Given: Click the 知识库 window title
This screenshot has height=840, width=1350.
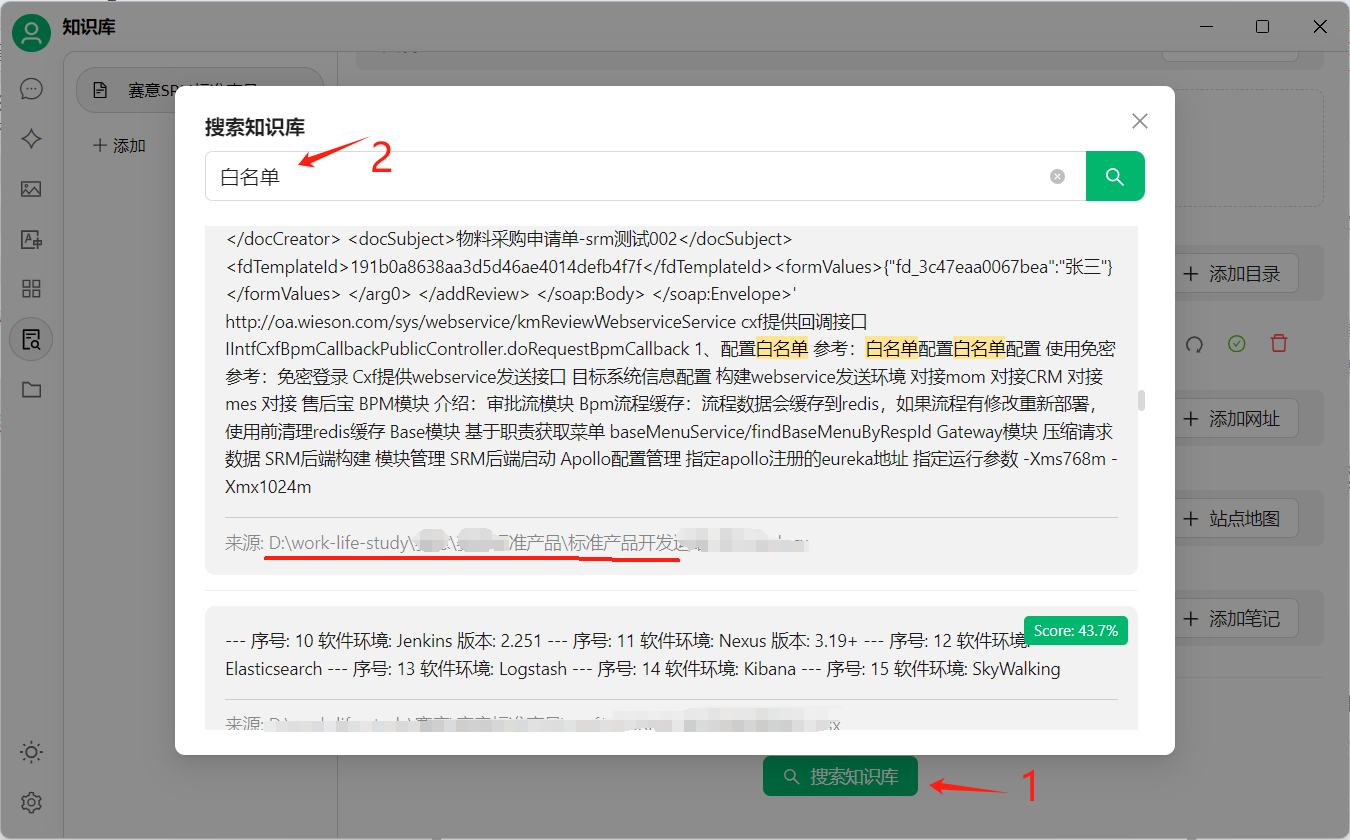Looking at the screenshot, I should point(89,27).
